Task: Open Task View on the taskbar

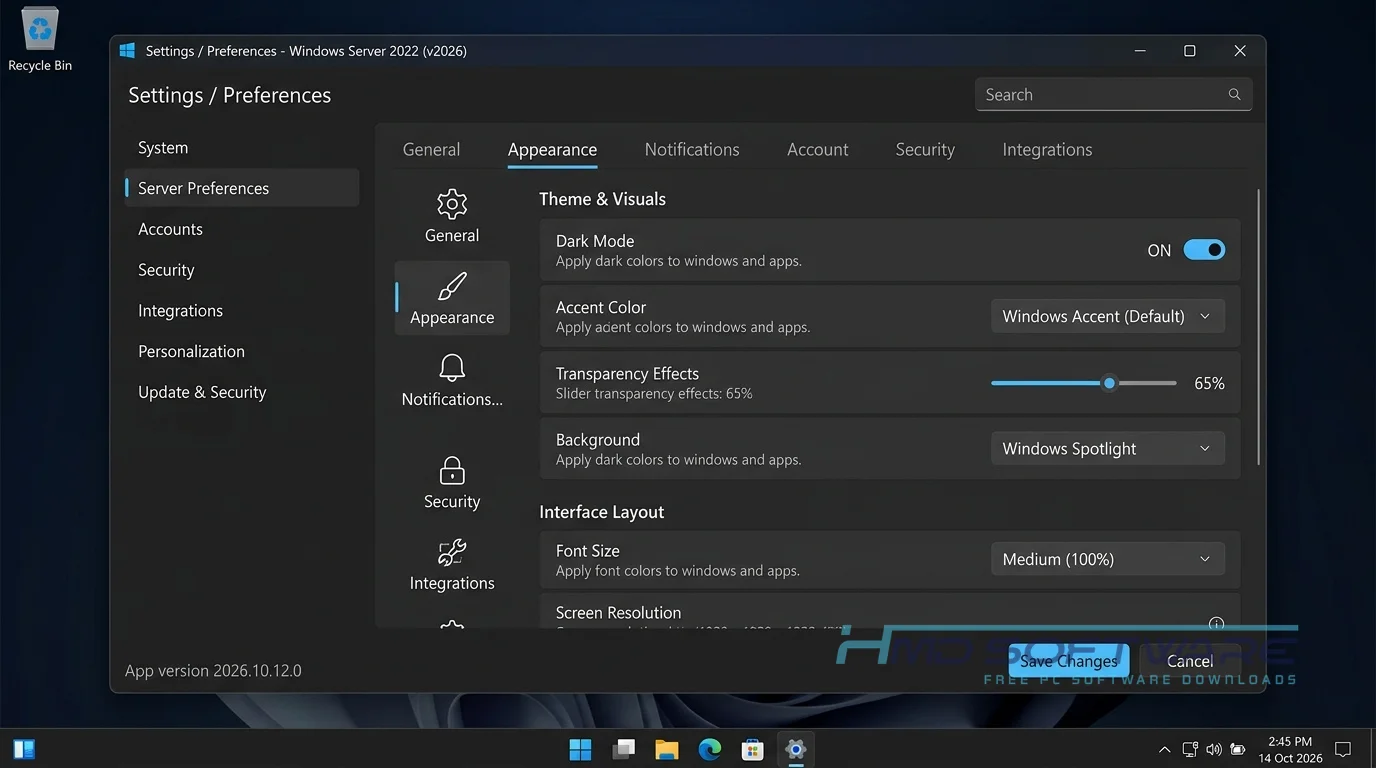Action: (624, 749)
